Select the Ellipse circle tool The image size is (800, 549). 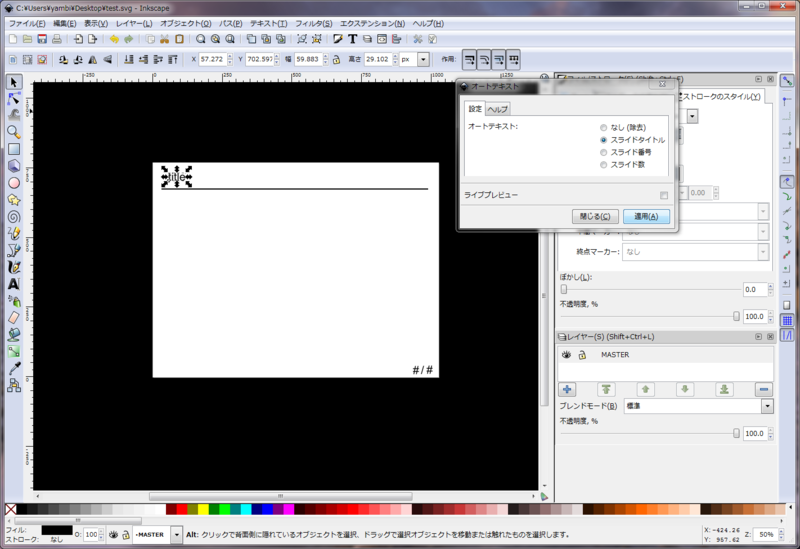pos(14,183)
